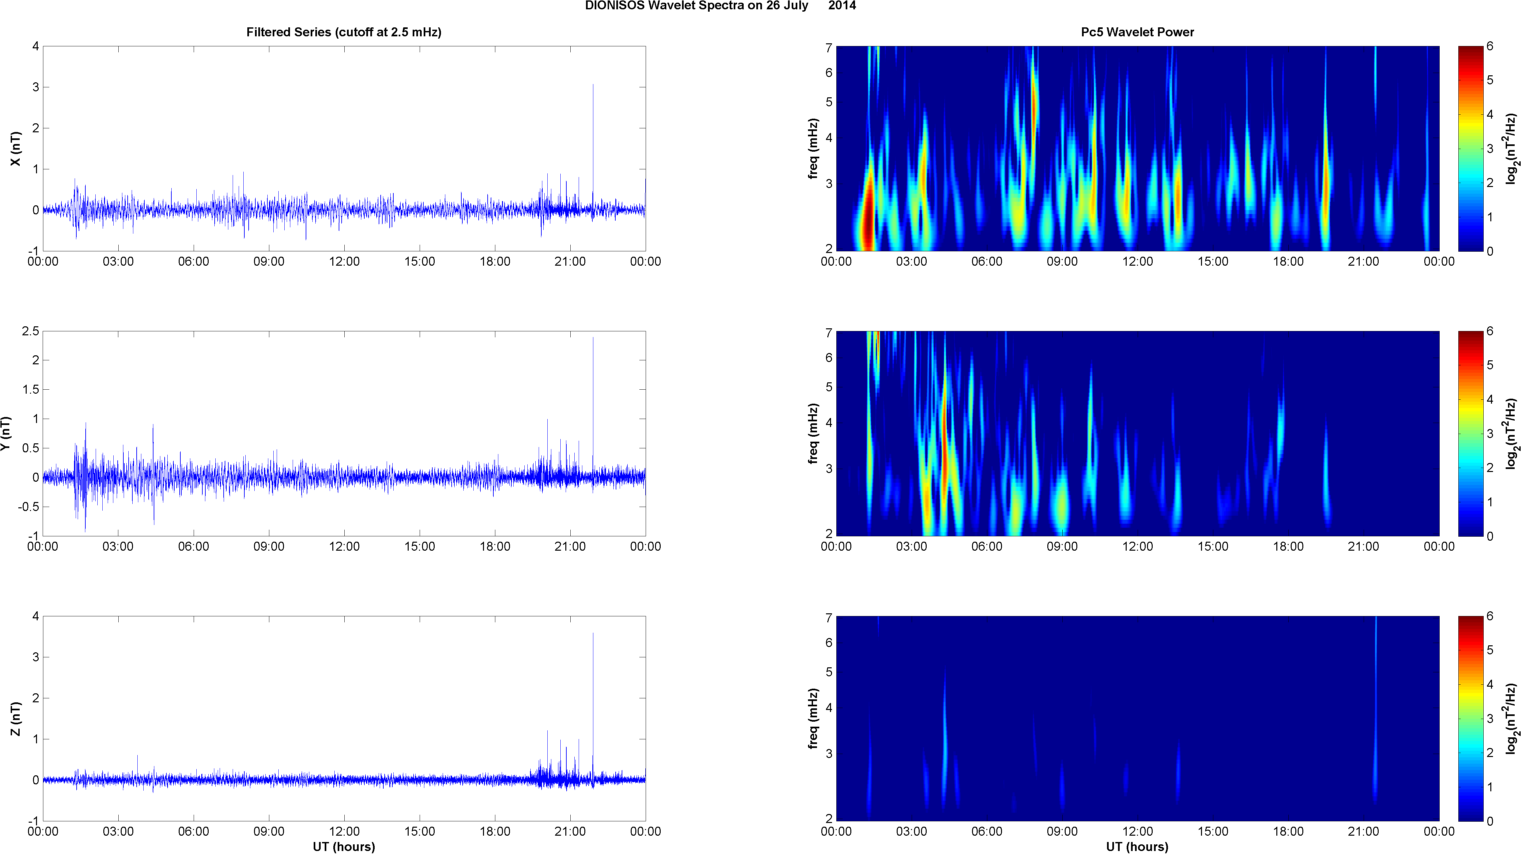The width and height of the screenshot is (1521, 854).
Task: Click 'UT (hours)' label under the Z series plot
Action: [344, 846]
